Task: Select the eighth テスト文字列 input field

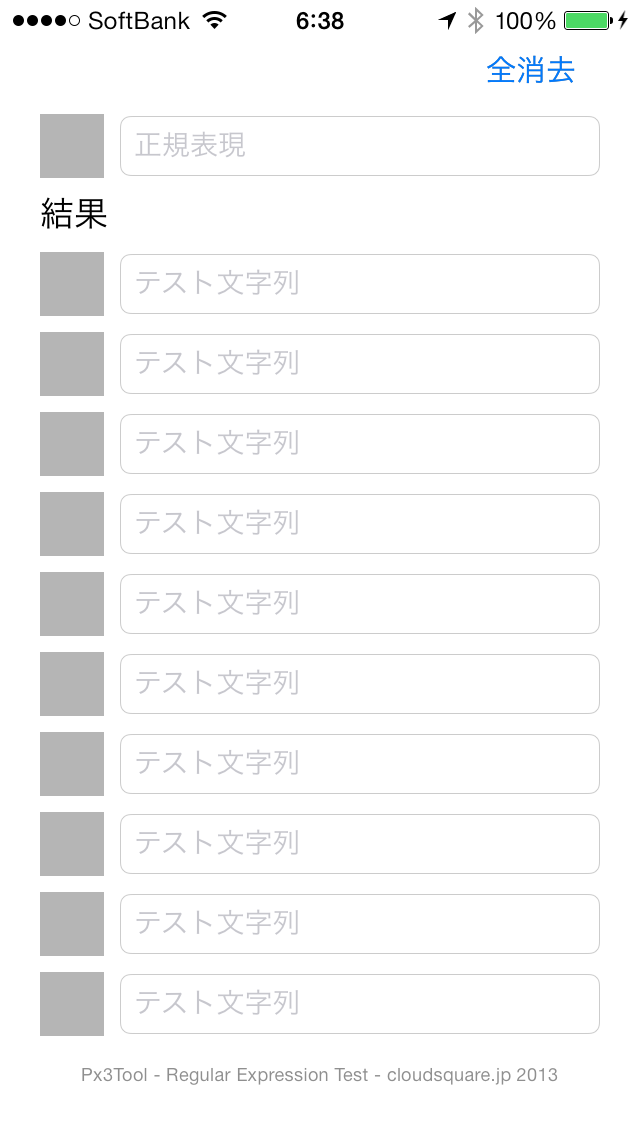Action: pos(360,844)
